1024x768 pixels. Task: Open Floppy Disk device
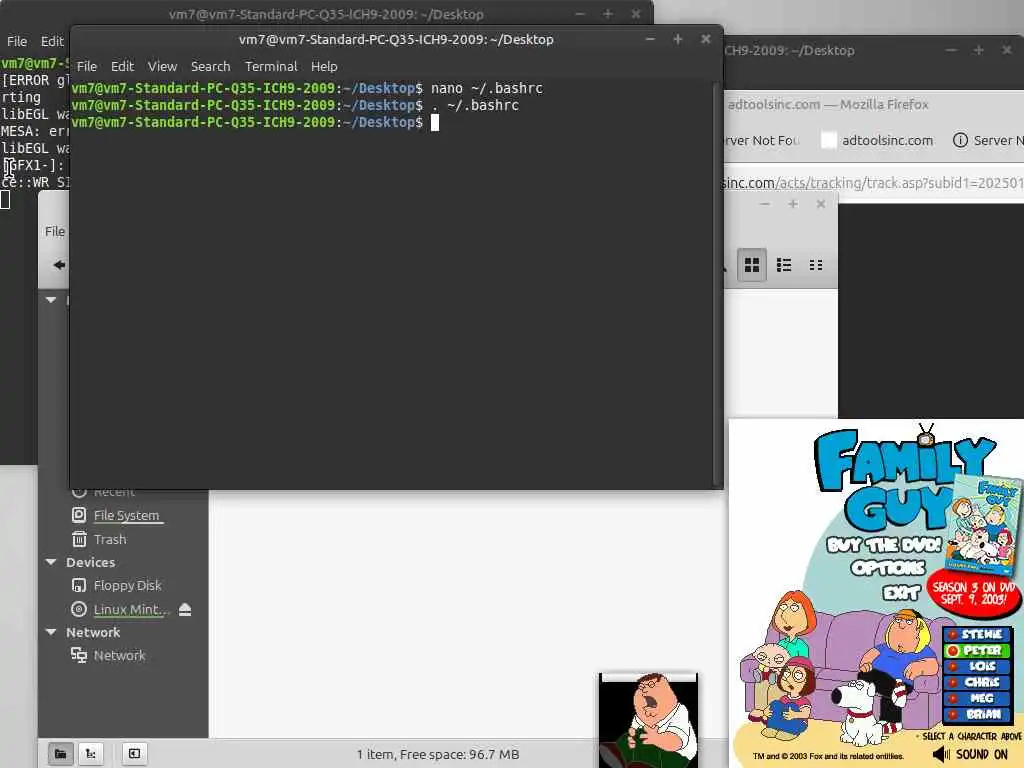click(127, 585)
